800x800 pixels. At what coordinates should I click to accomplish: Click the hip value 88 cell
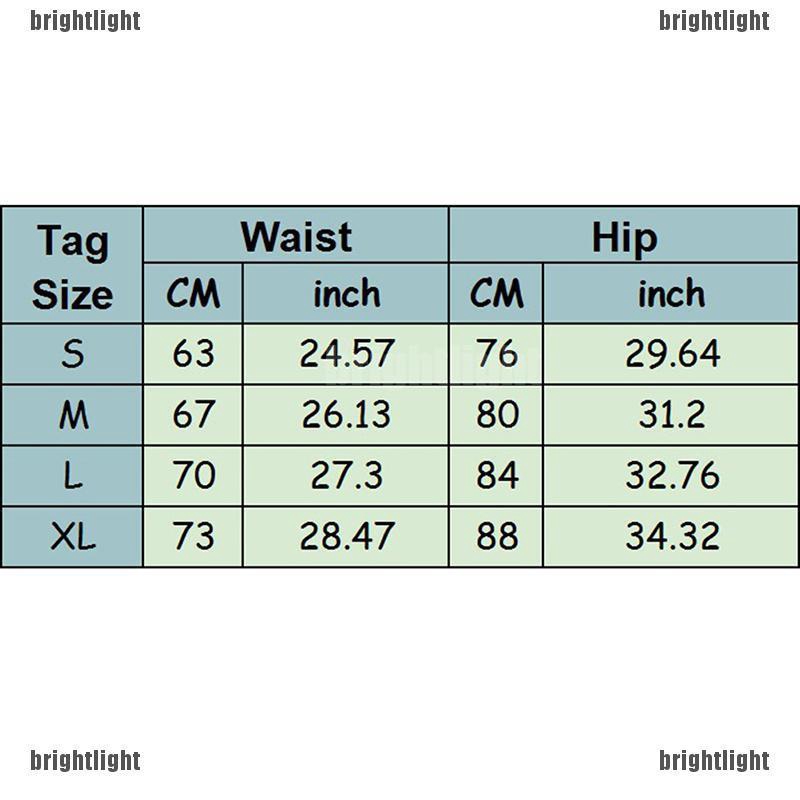coord(497,537)
